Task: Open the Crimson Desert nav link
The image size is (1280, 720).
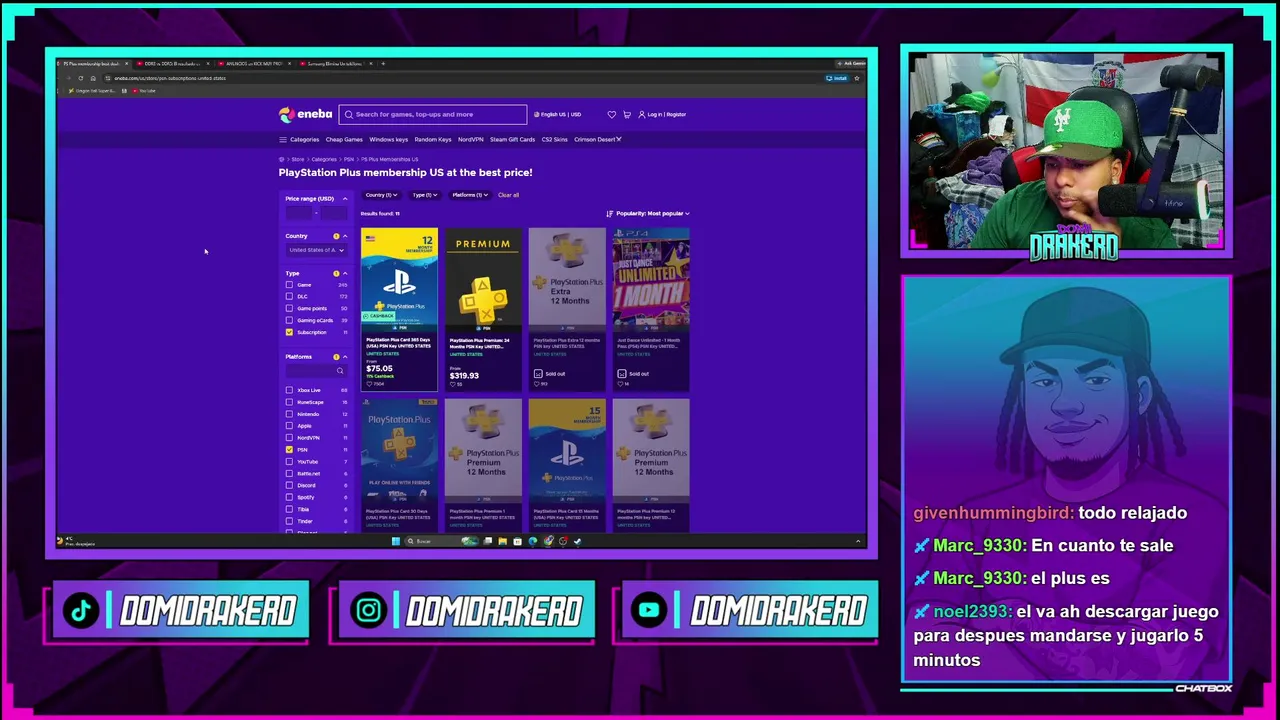Action: [598, 140]
